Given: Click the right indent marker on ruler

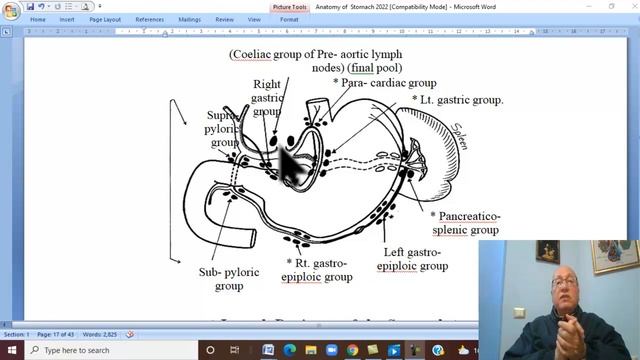Looking at the screenshot, I should pyautogui.click(x=531, y=33).
